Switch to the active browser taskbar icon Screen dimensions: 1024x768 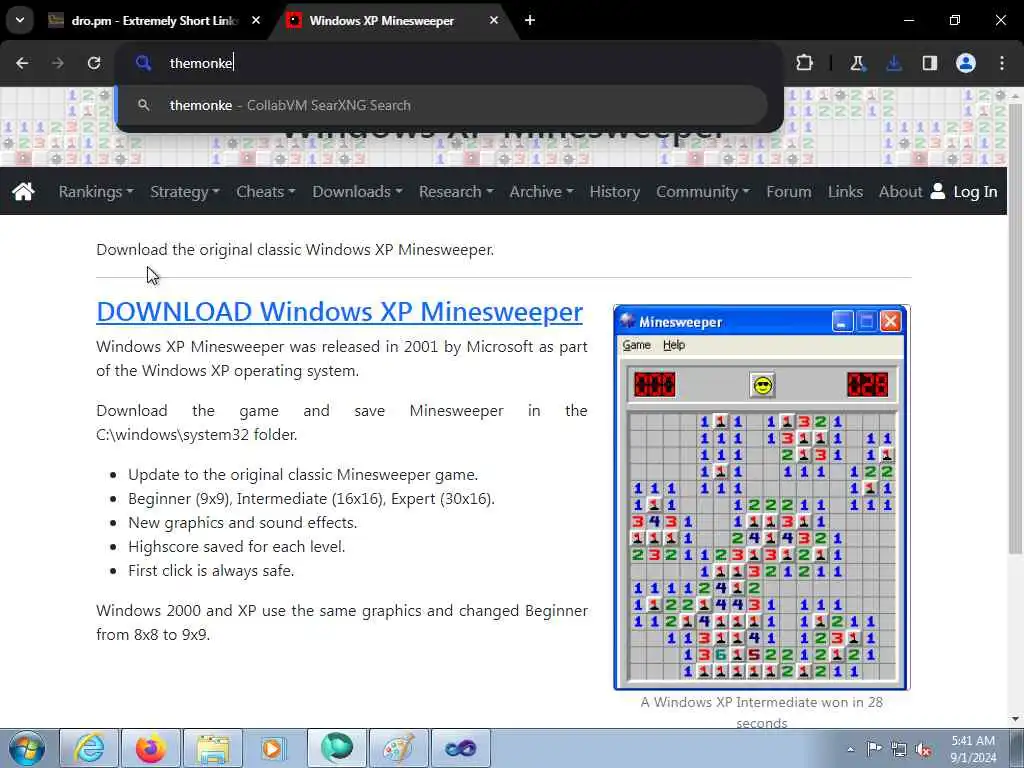pos(336,748)
